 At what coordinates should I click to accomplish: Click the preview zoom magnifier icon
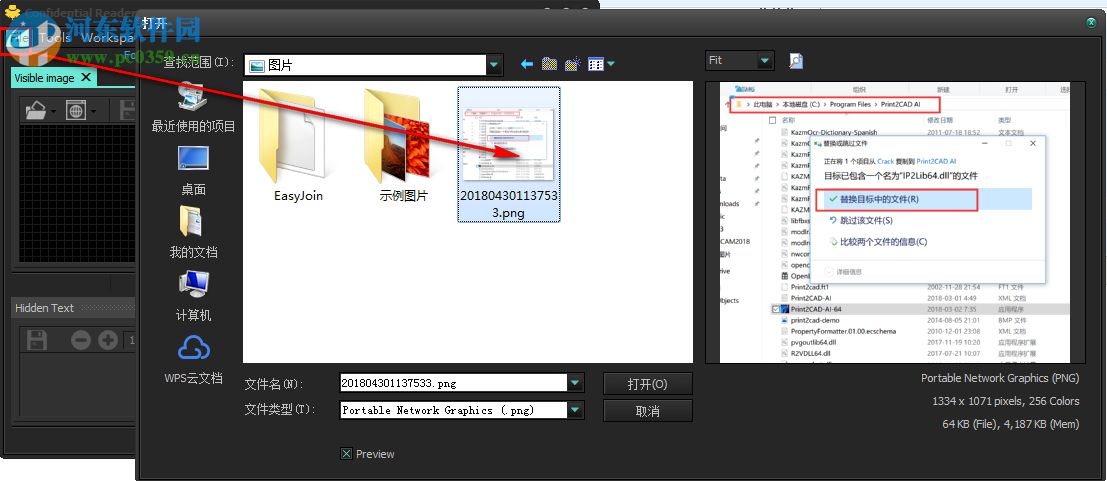[x=796, y=61]
